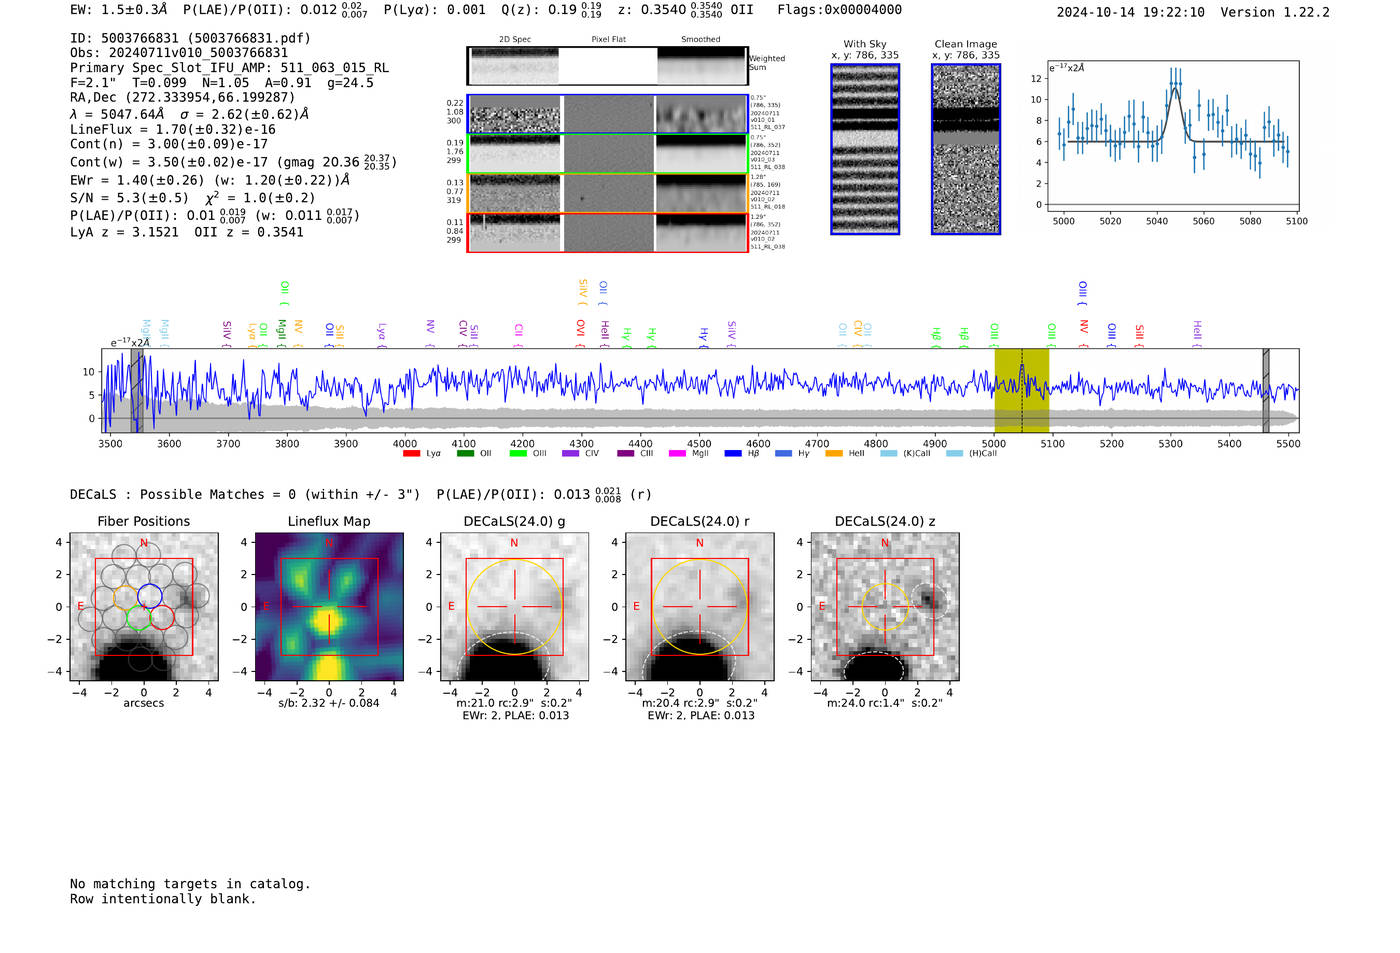Click the timestamp "2024-10-14 19:22:10"
This screenshot has height=953, width=1400.
pos(1131,12)
